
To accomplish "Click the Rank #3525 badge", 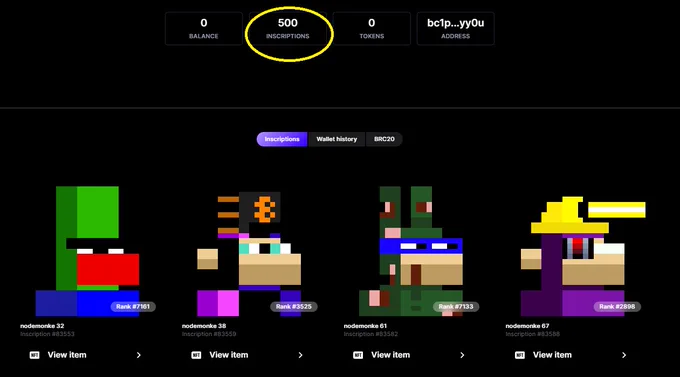I will click(294, 306).
